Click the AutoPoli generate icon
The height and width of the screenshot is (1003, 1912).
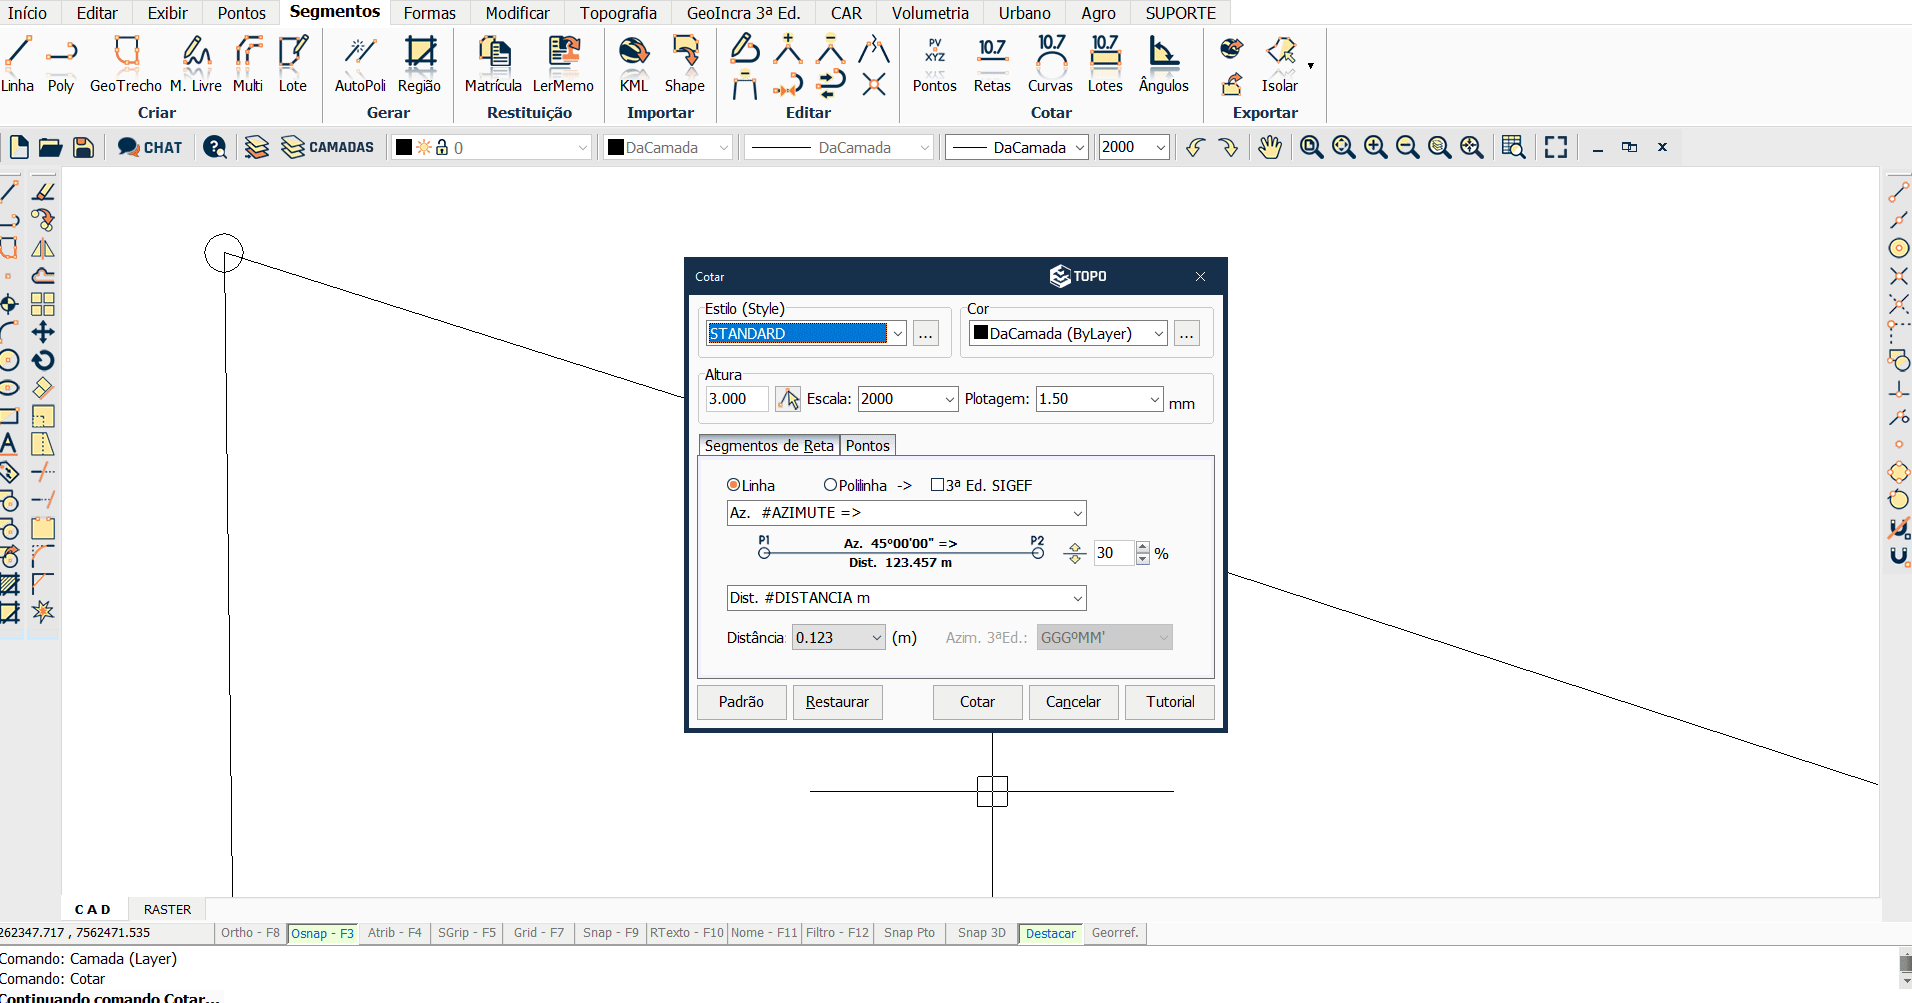click(360, 64)
